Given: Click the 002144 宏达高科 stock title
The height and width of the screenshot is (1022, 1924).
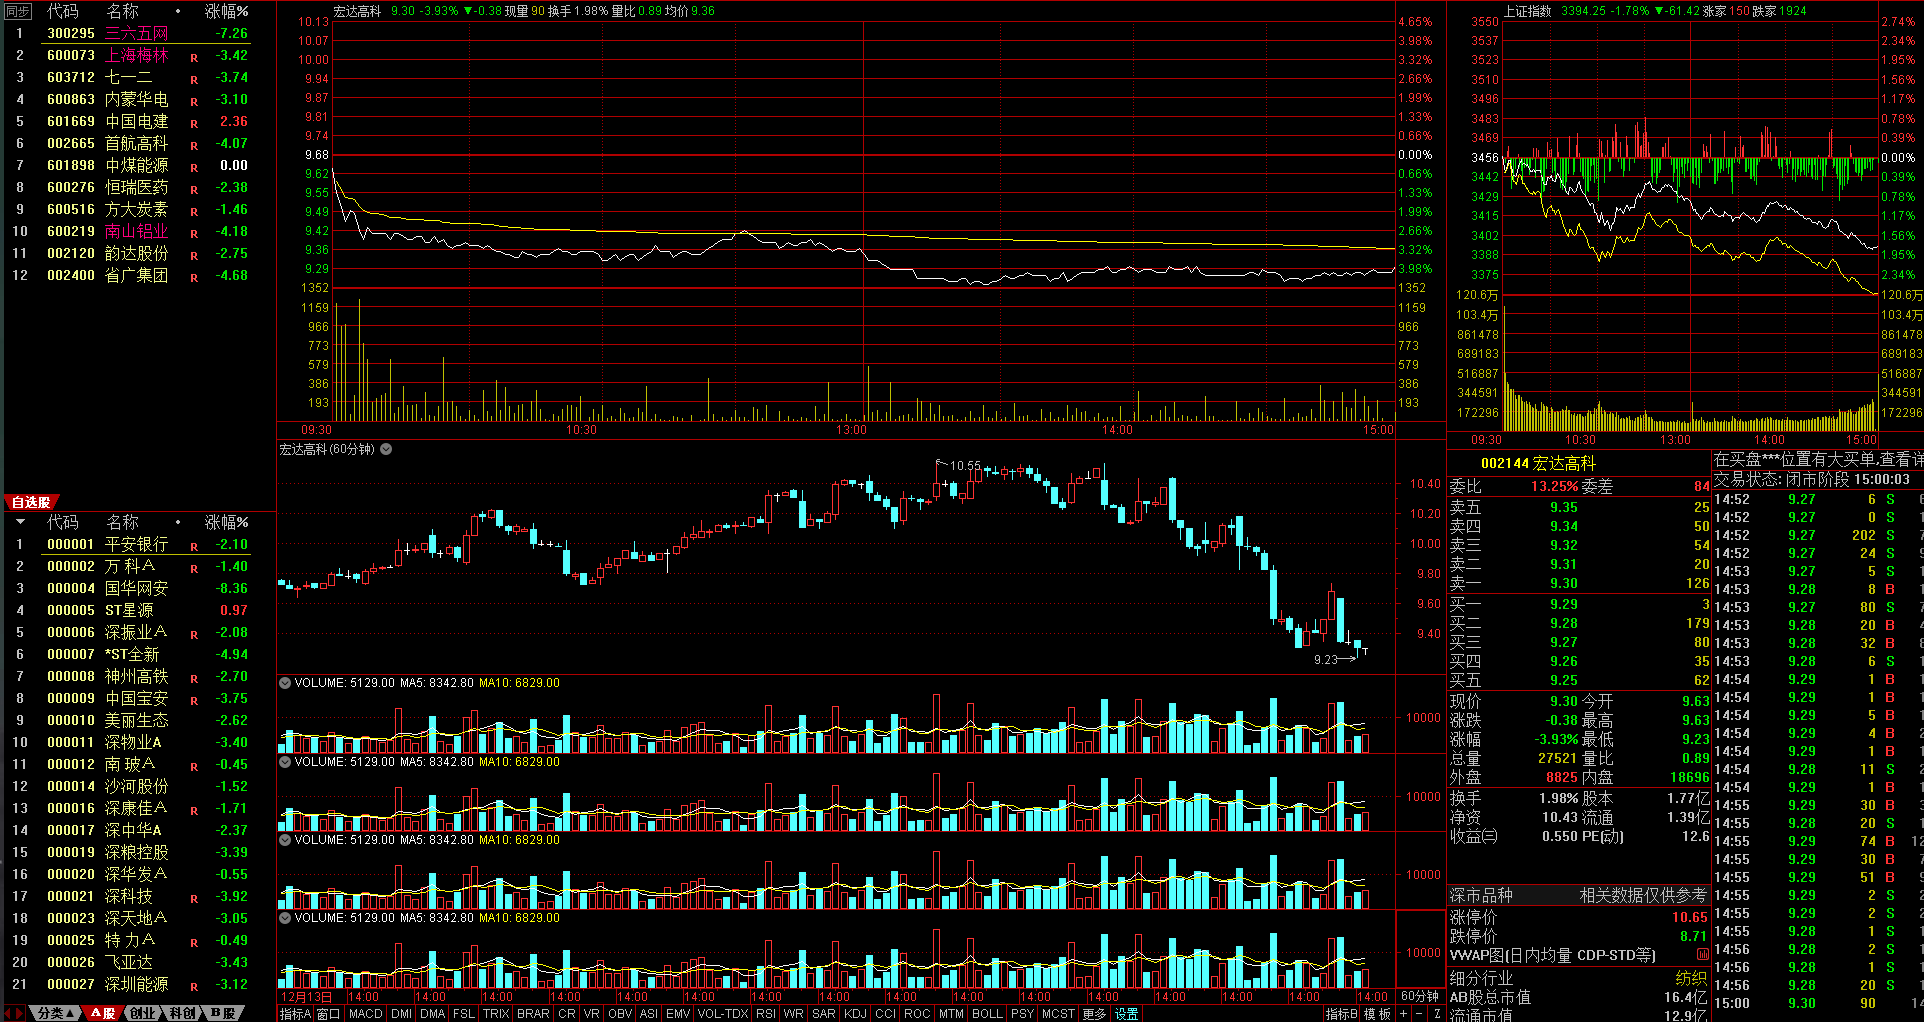Looking at the screenshot, I should (x=1538, y=463).
